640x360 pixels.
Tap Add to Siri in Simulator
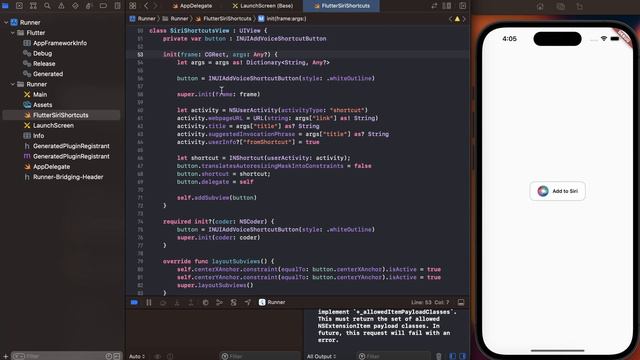pos(558,191)
